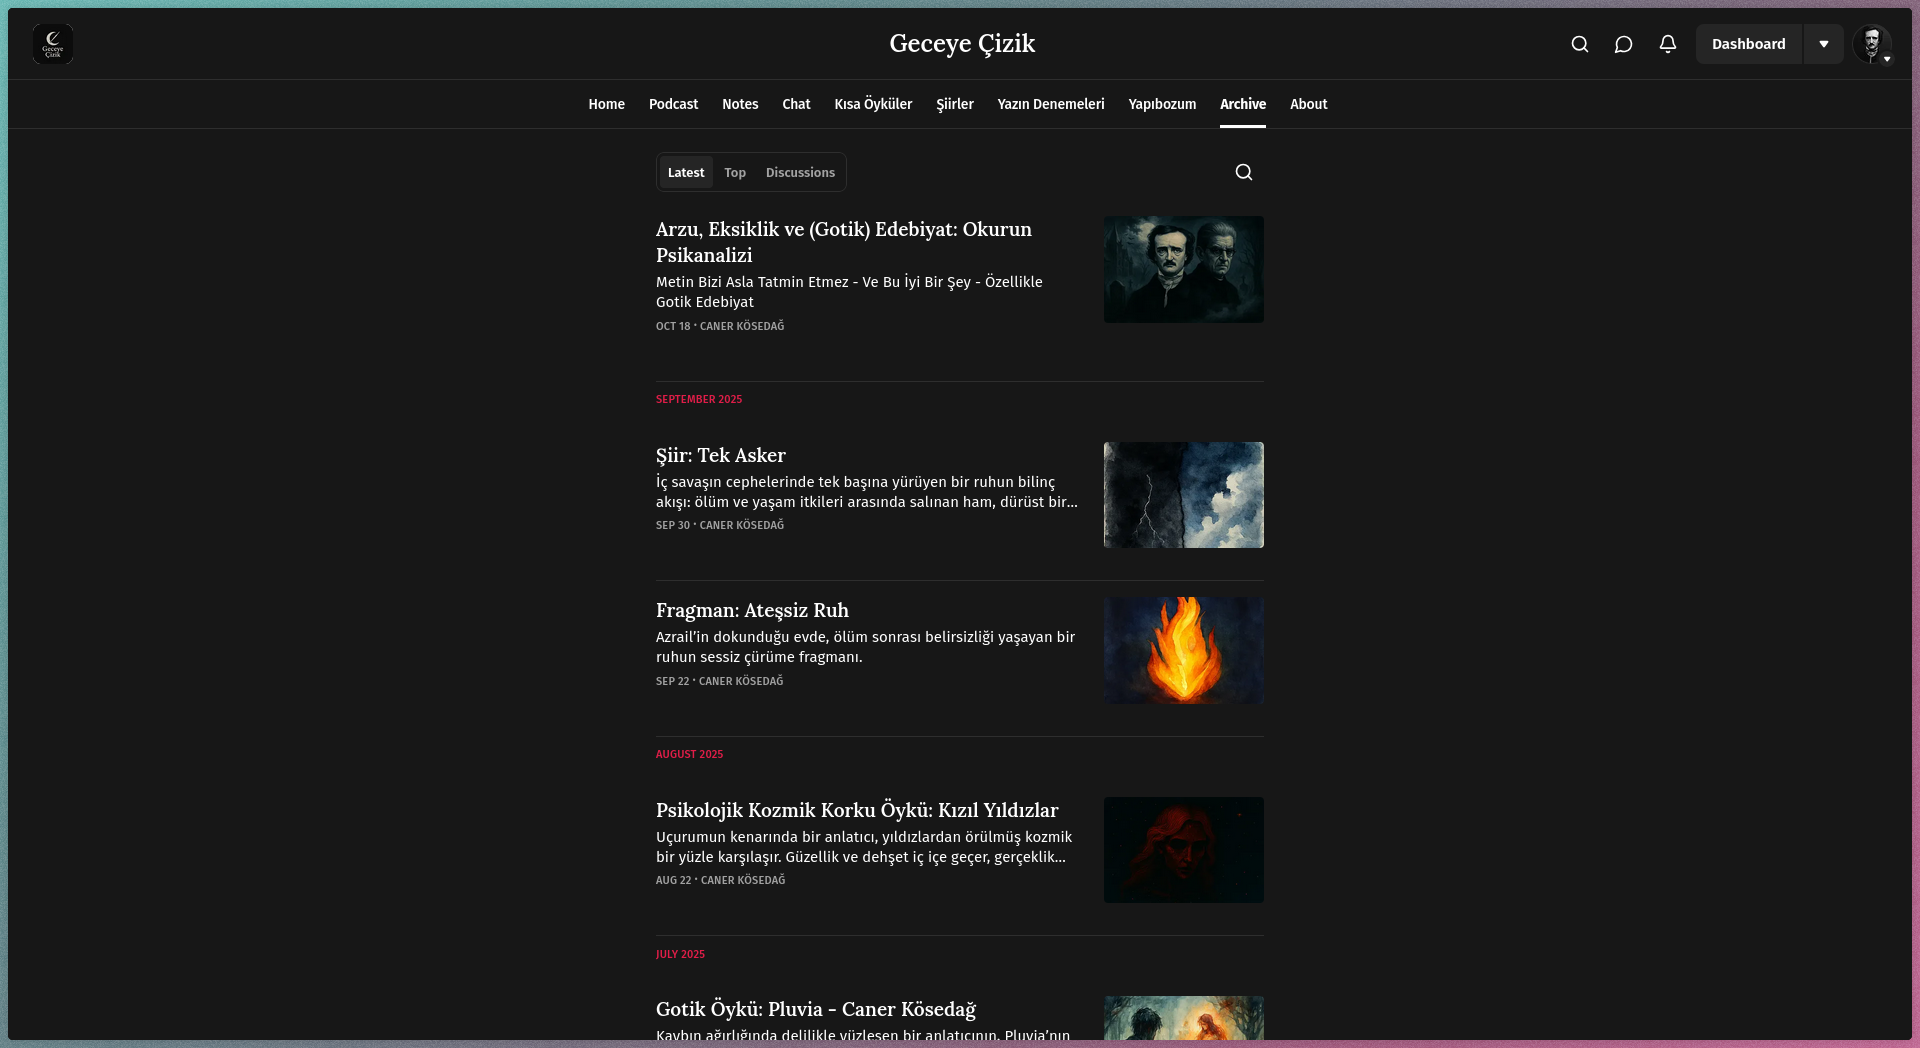1920x1048 pixels.
Task: Search the archive with magnifier icon
Action: (x=1244, y=172)
